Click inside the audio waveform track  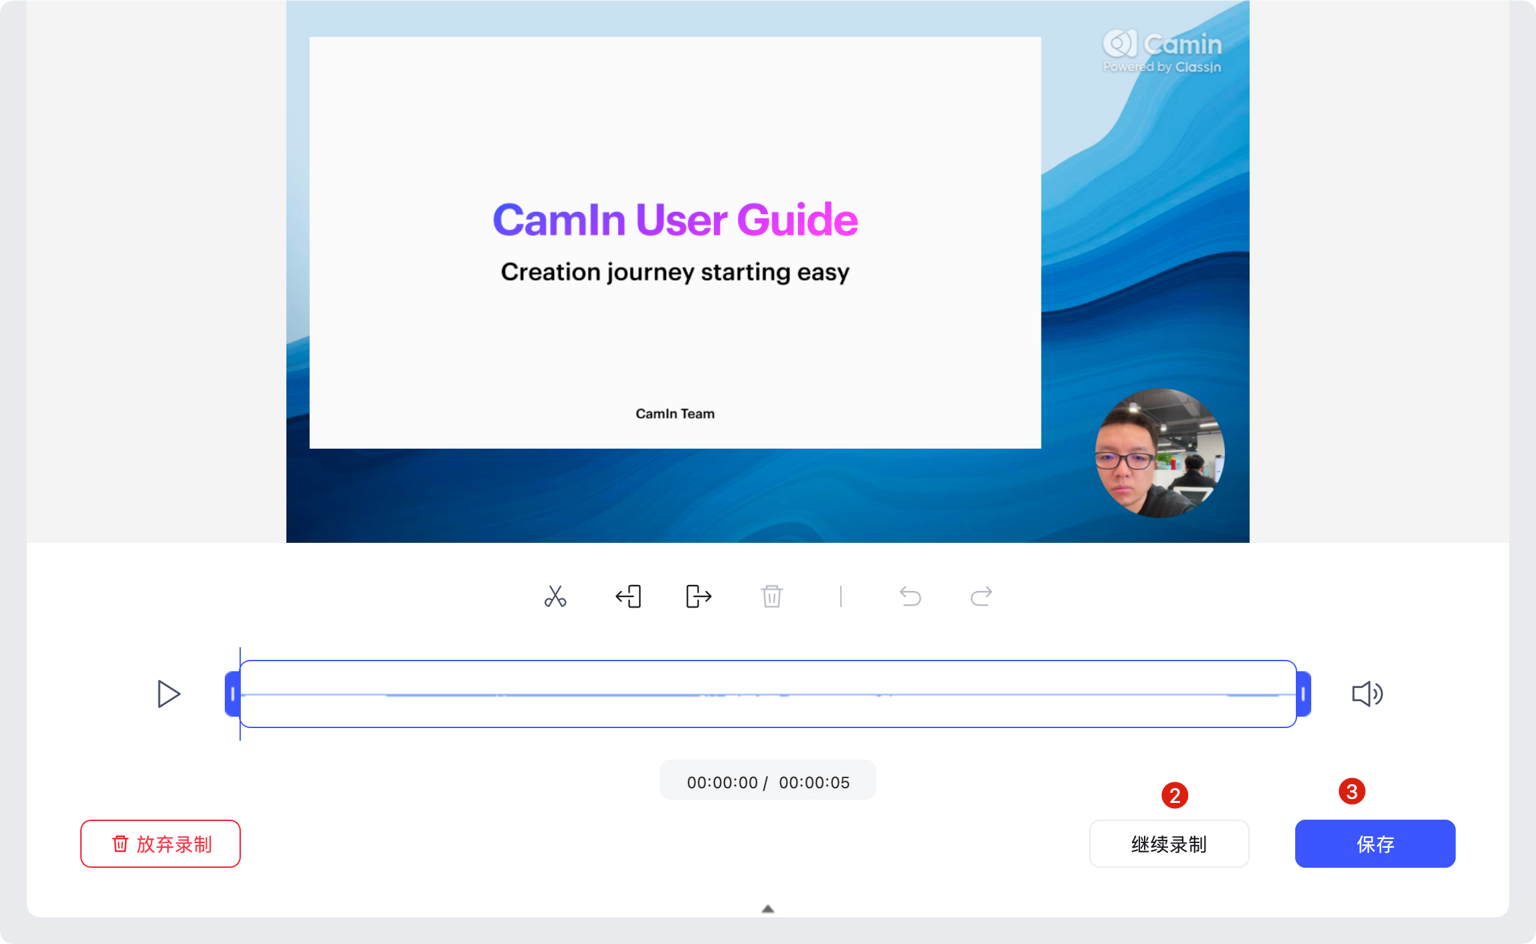[768, 694]
